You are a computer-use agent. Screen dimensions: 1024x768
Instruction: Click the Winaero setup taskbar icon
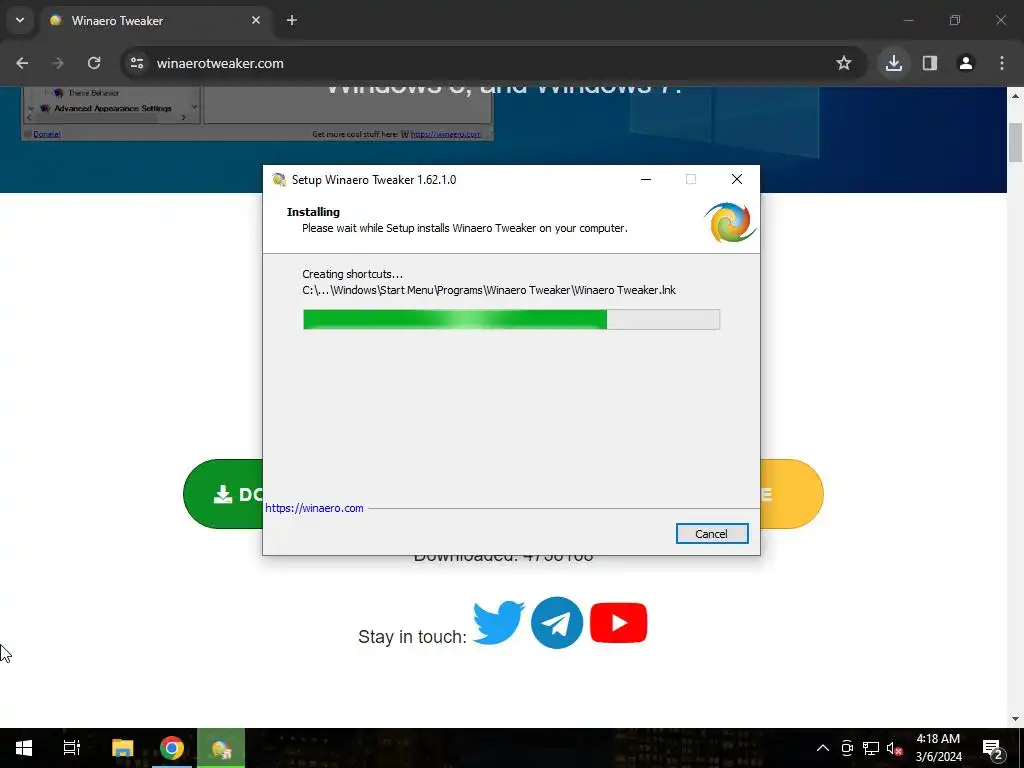(x=221, y=748)
